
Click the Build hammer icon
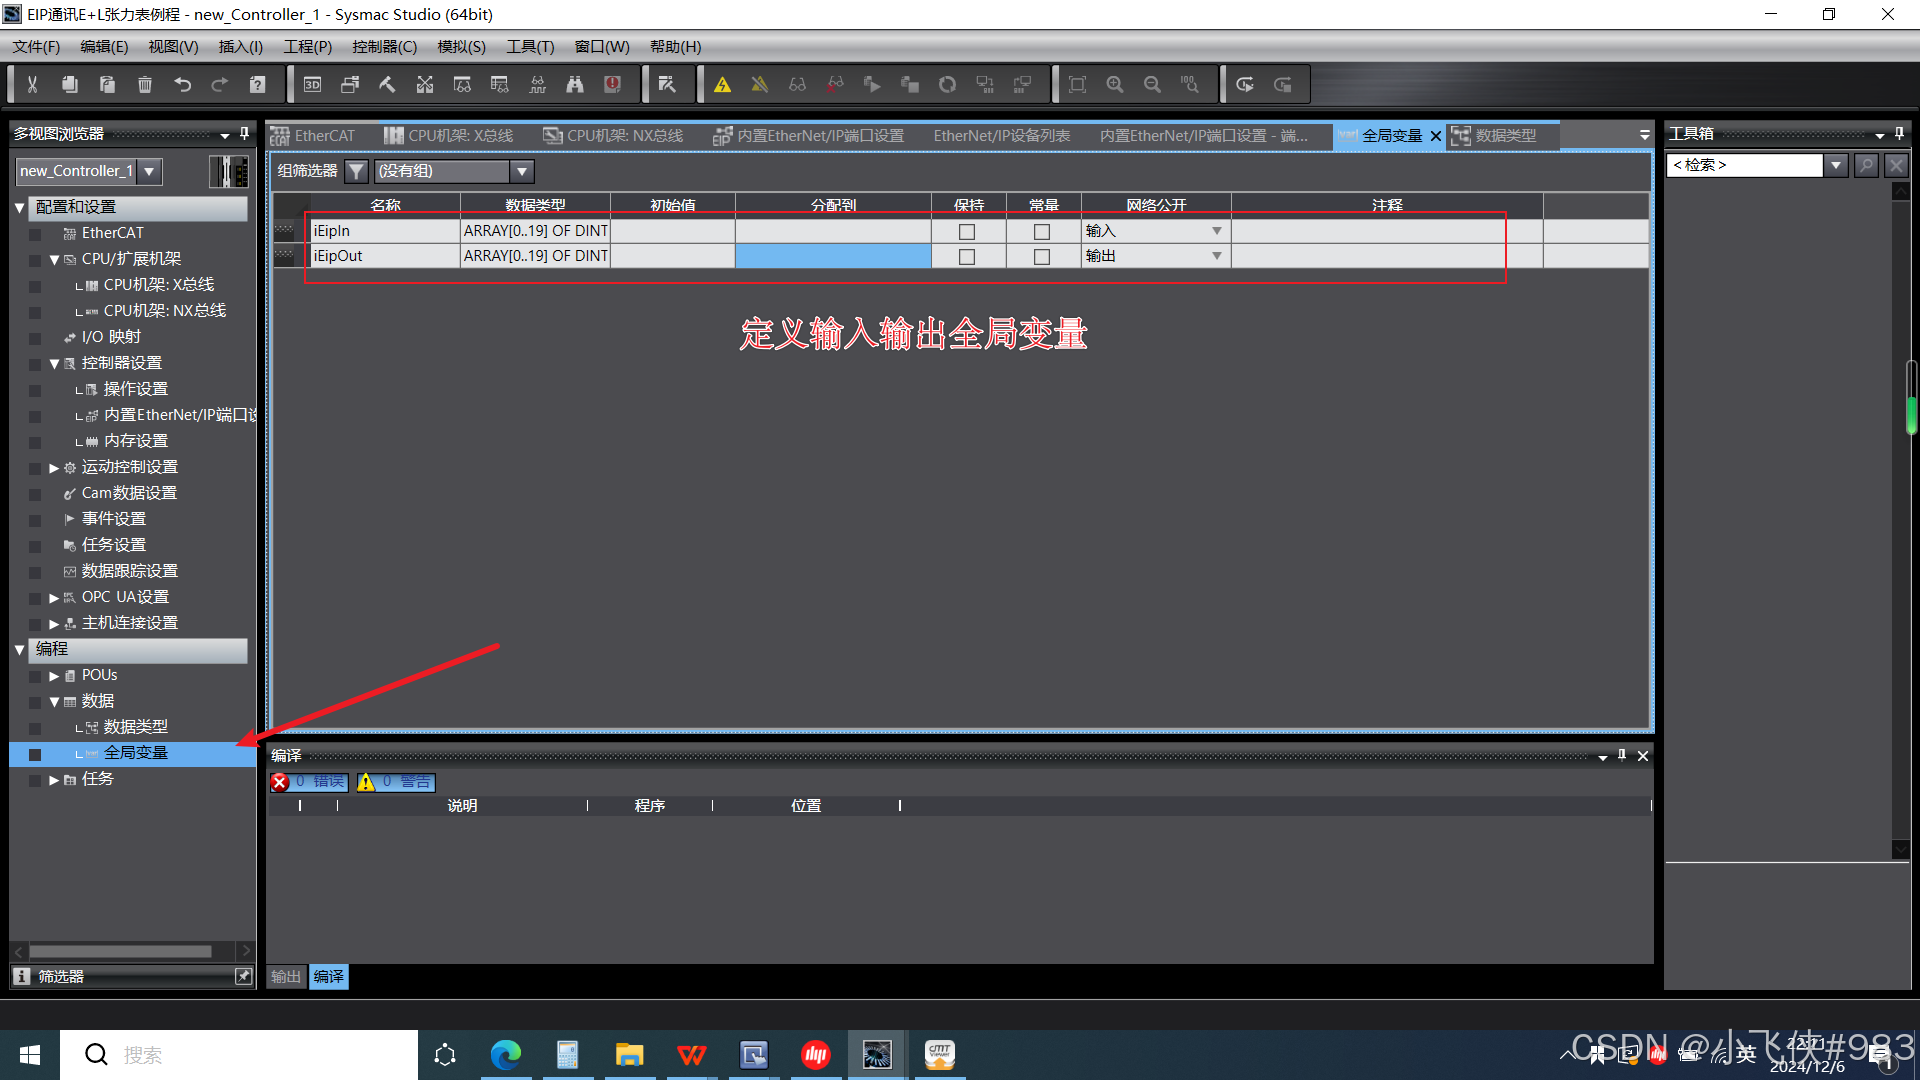coord(387,85)
